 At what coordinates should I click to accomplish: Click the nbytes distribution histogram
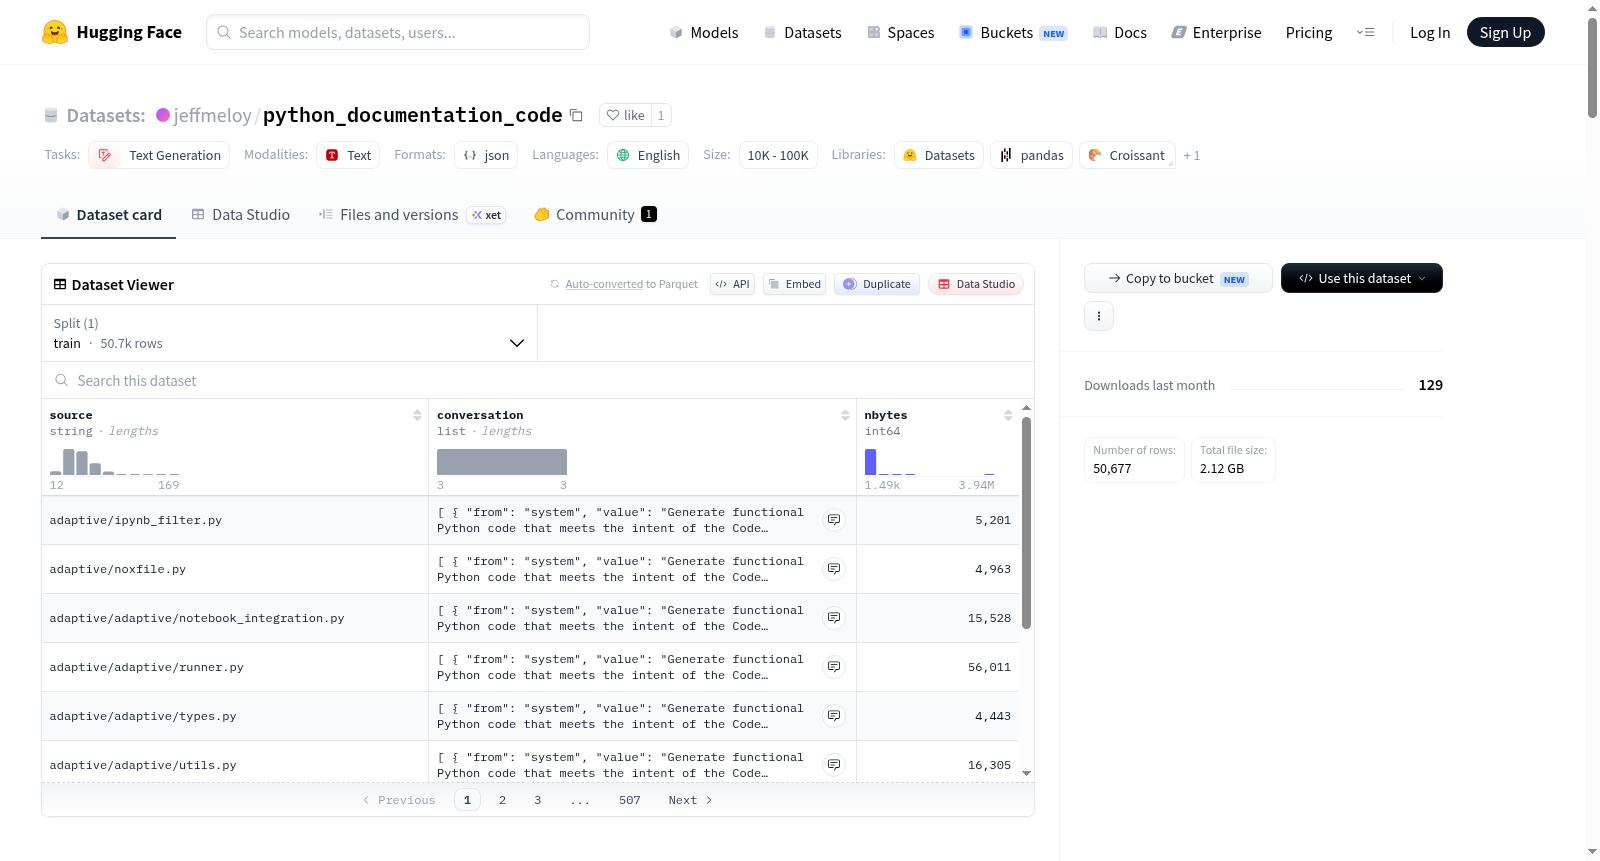click(x=930, y=461)
